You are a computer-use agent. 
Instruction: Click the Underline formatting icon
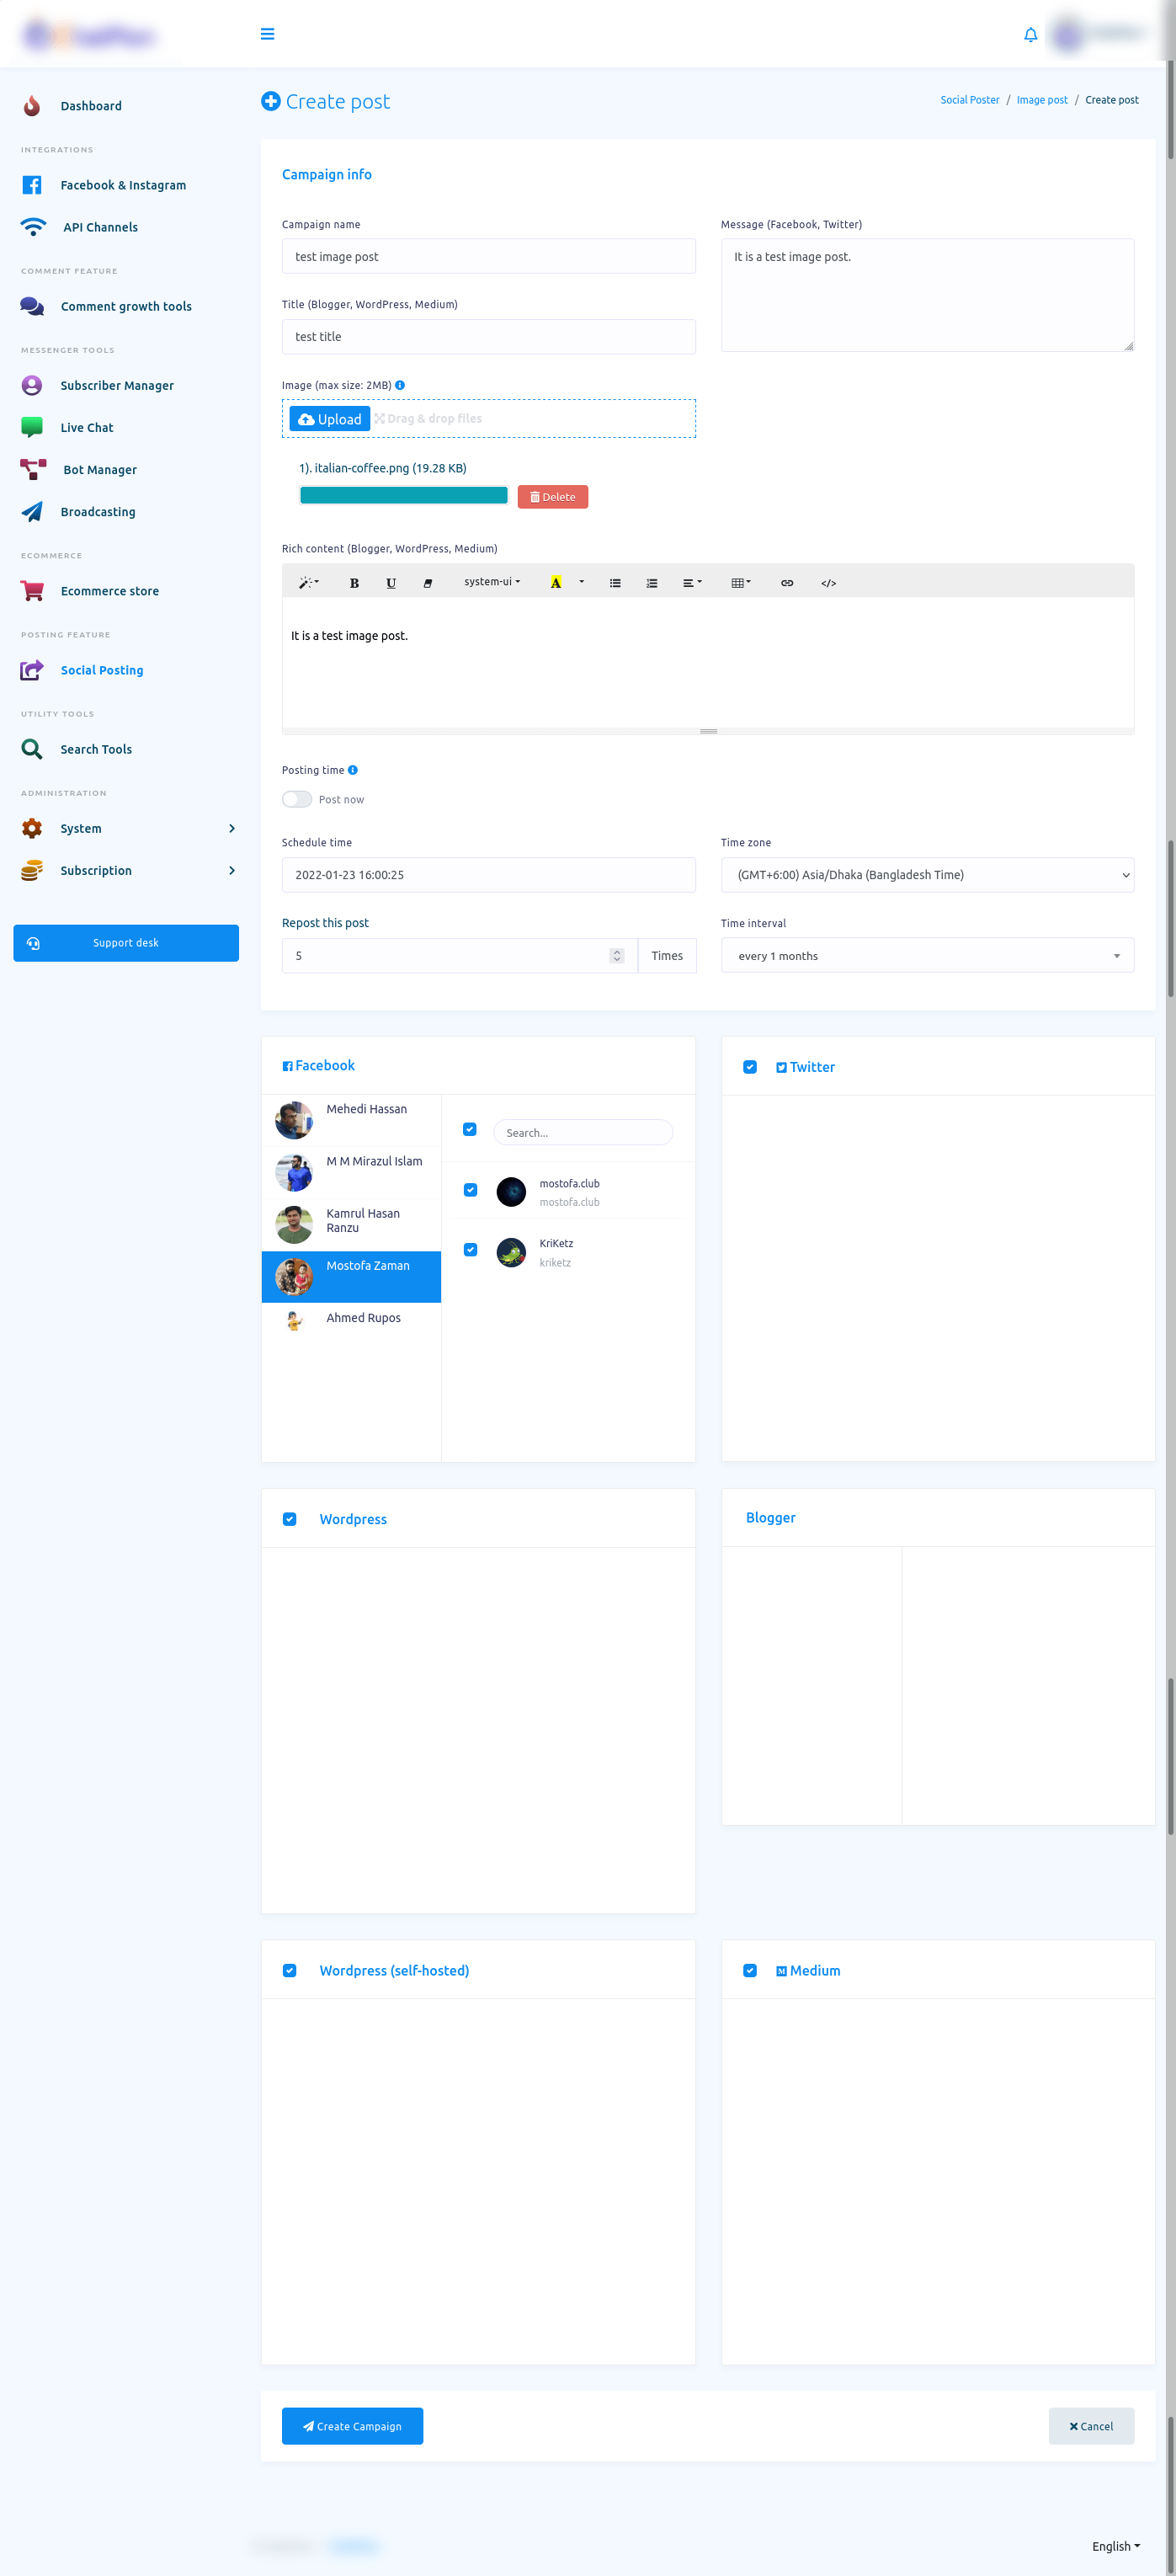pos(391,583)
